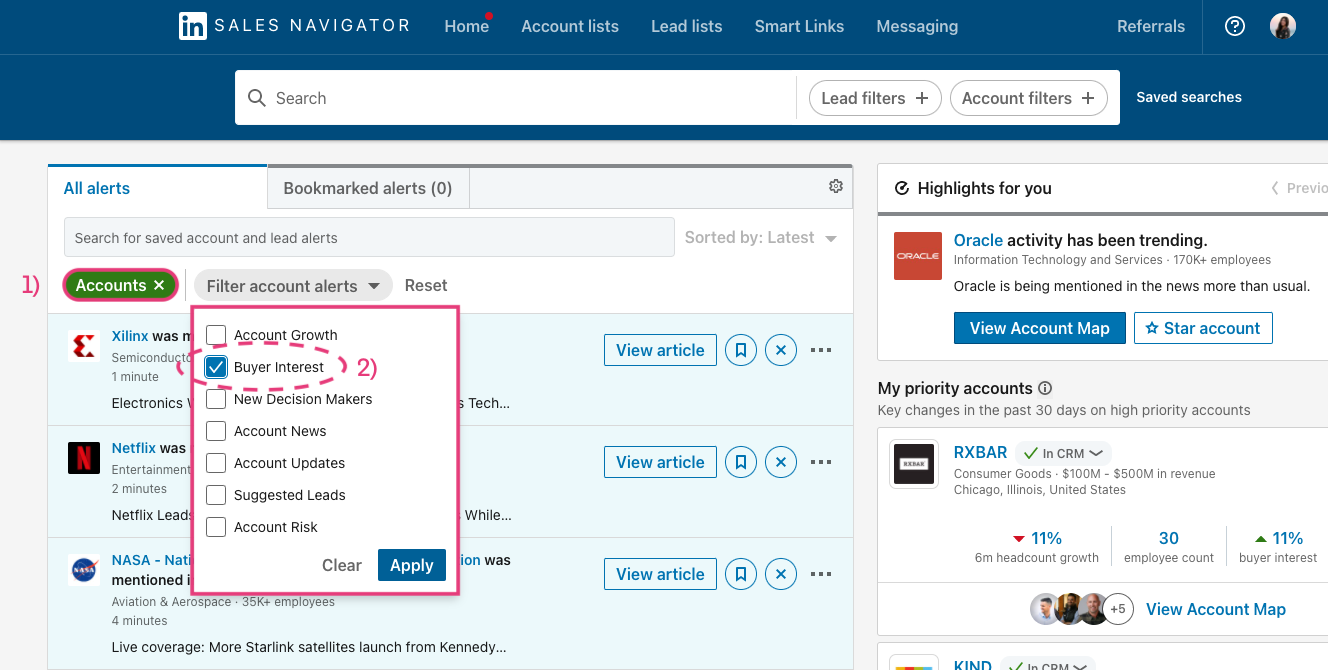Check the Account News checkbox

pos(216,431)
